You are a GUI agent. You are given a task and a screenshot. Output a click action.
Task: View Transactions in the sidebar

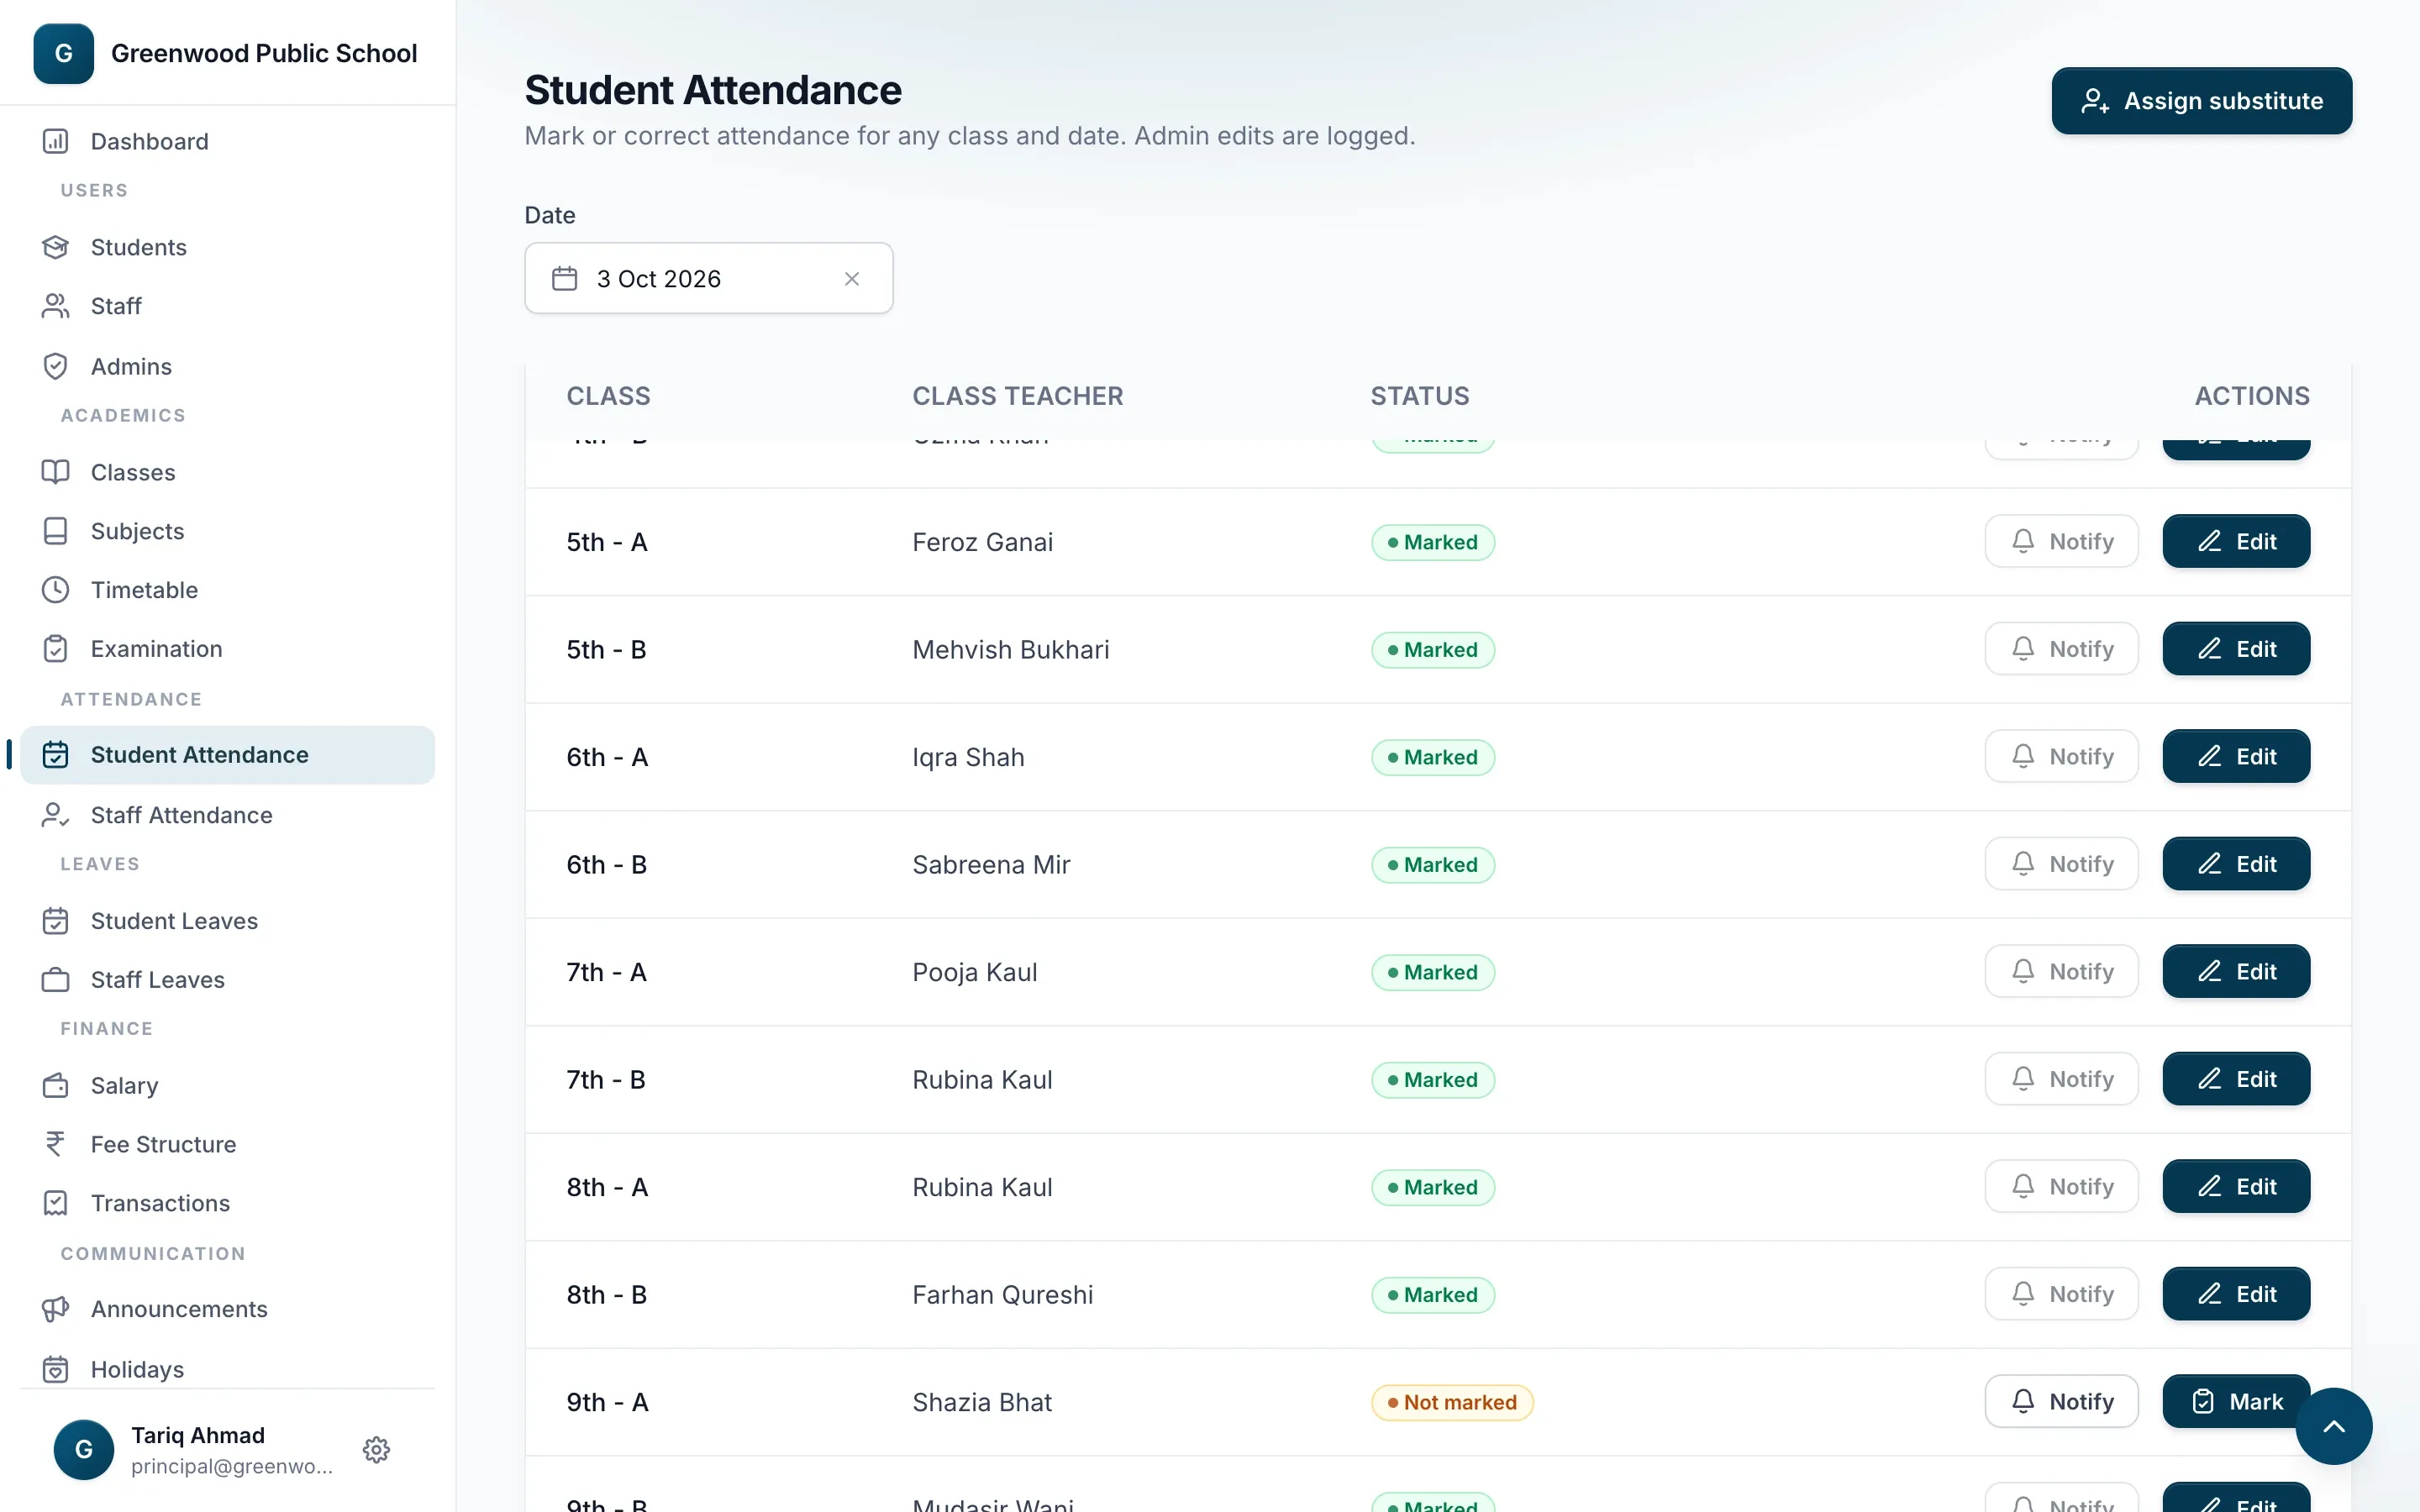[x=227, y=1203]
